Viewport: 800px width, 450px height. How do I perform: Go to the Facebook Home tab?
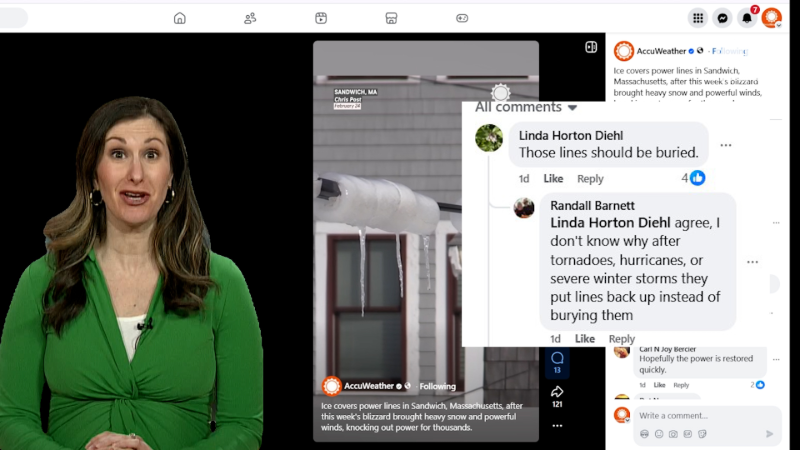pos(180,18)
